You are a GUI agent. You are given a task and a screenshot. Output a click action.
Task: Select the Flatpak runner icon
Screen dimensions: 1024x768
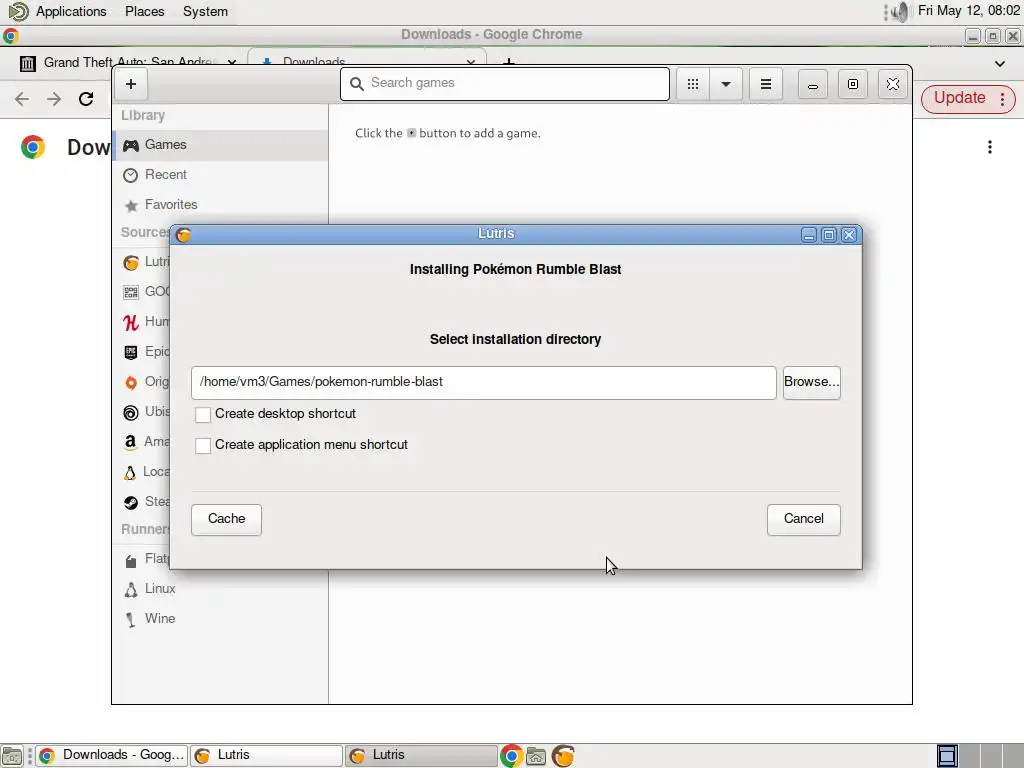coord(131,560)
